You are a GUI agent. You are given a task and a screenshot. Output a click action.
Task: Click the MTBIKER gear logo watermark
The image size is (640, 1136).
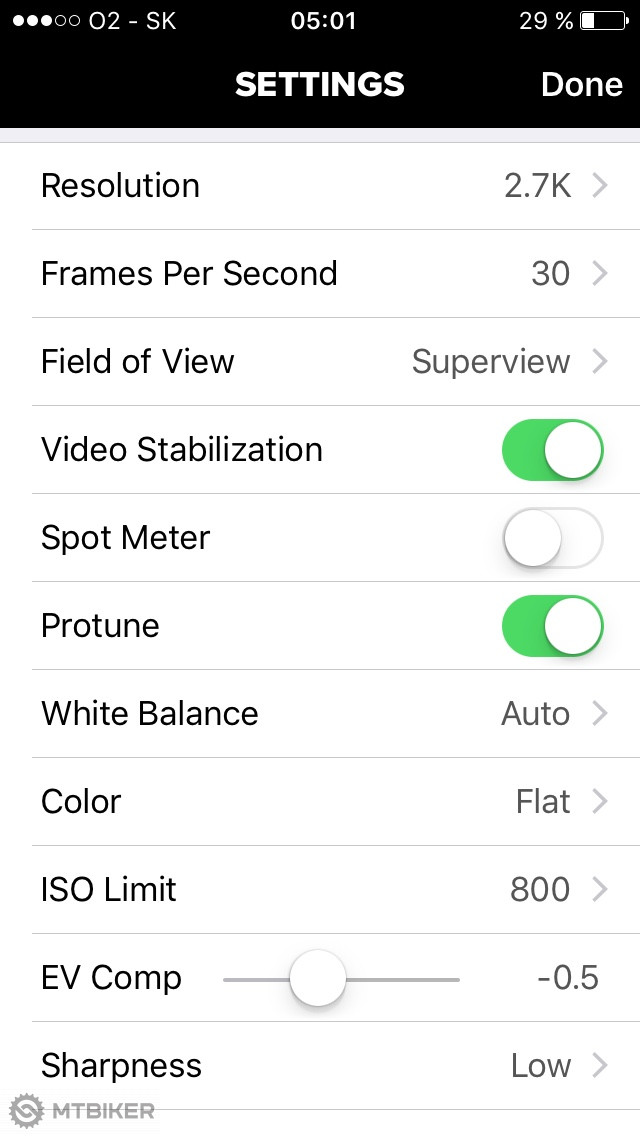pyautogui.click(x=27, y=1111)
